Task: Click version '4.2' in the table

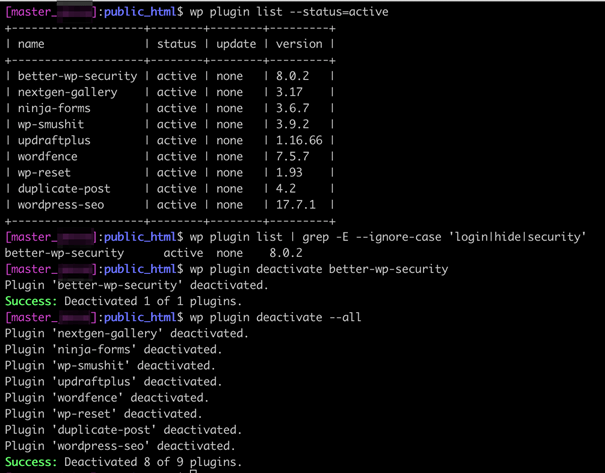Action: (x=286, y=188)
